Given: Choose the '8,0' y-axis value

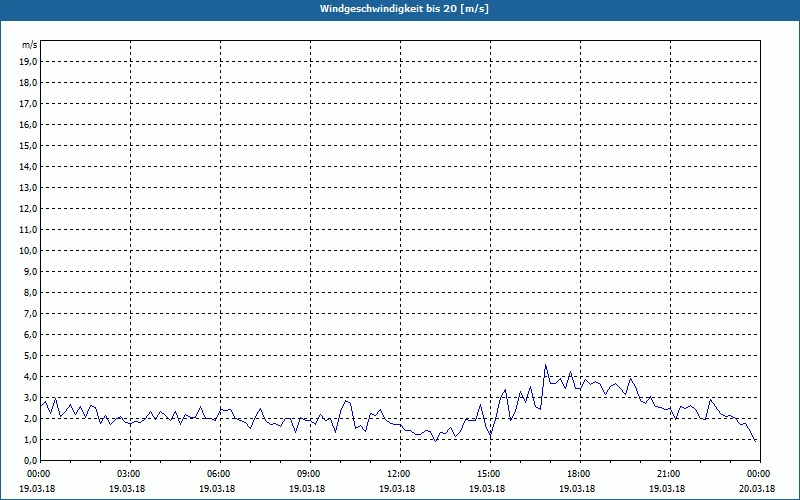Looking at the screenshot, I should click(30, 292).
